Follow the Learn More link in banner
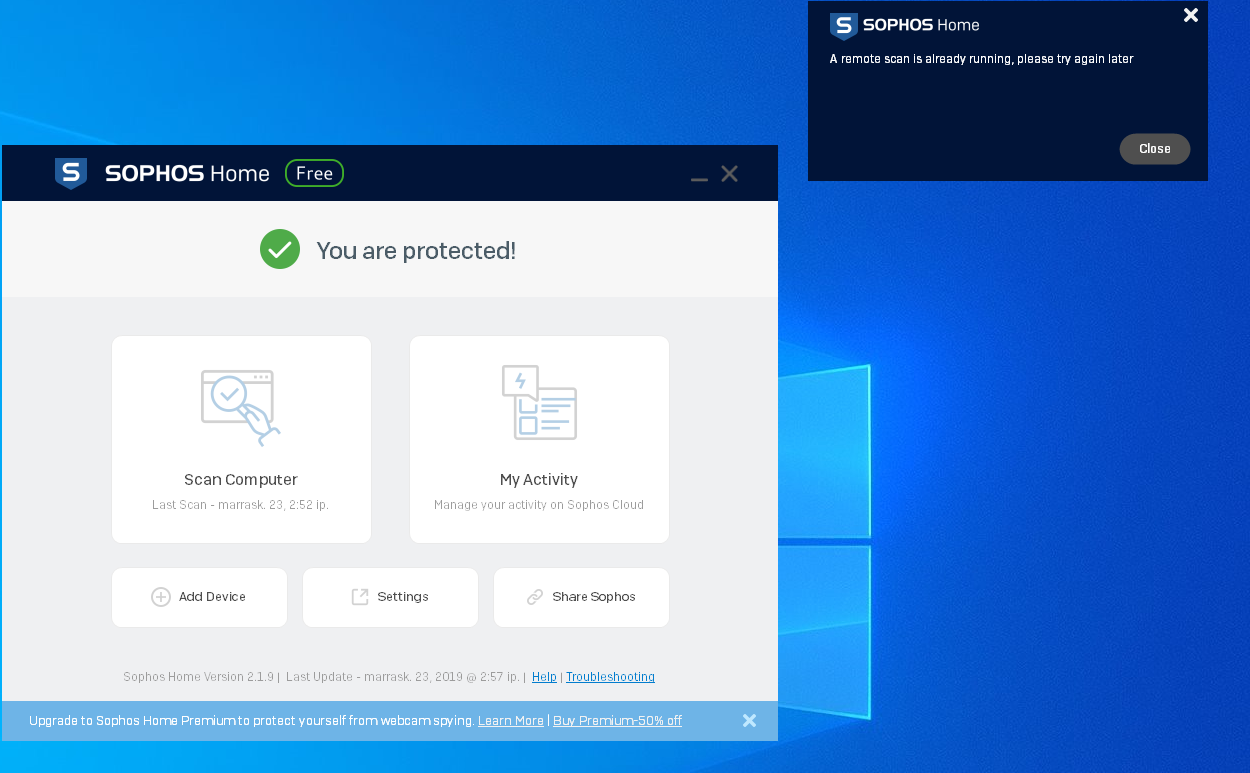 [511, 721]
